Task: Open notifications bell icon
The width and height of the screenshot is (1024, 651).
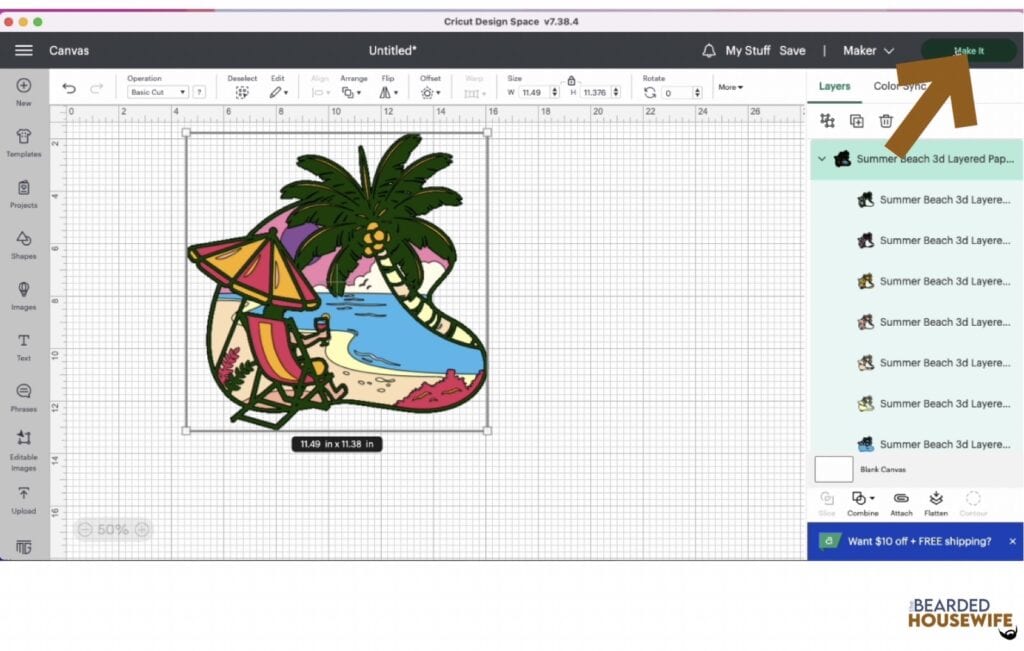Action: click(709, 50)
